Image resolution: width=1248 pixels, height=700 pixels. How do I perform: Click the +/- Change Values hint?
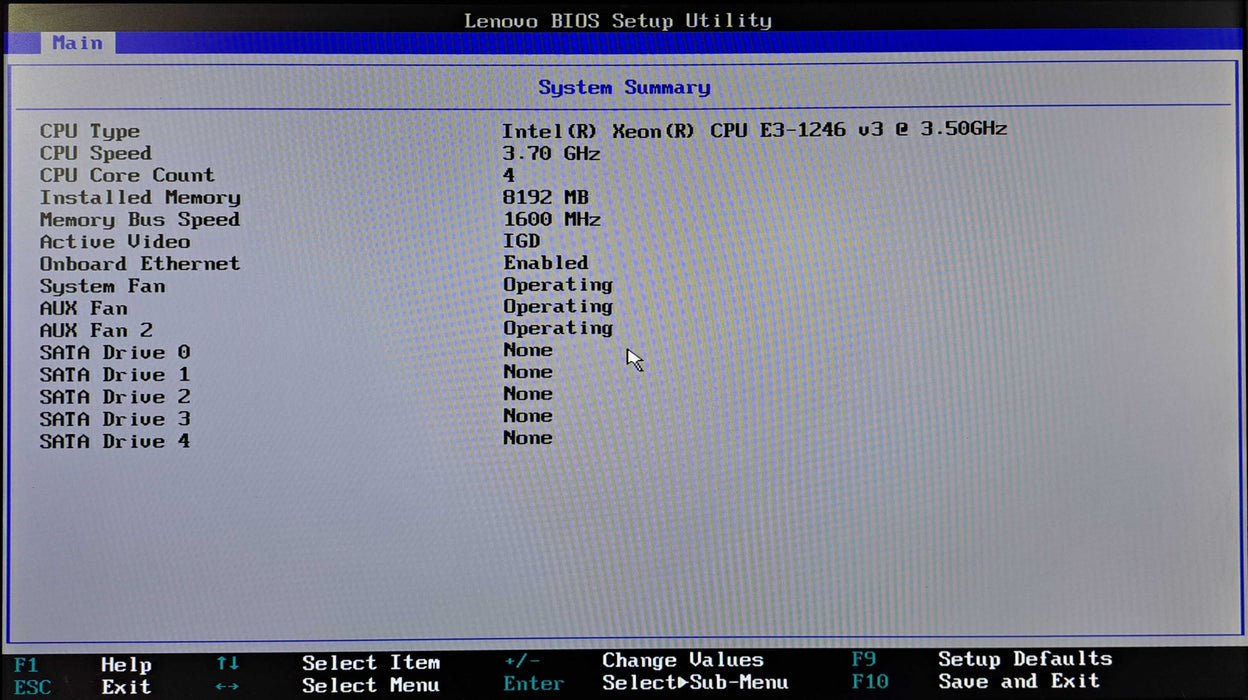(x=634, y=661)
